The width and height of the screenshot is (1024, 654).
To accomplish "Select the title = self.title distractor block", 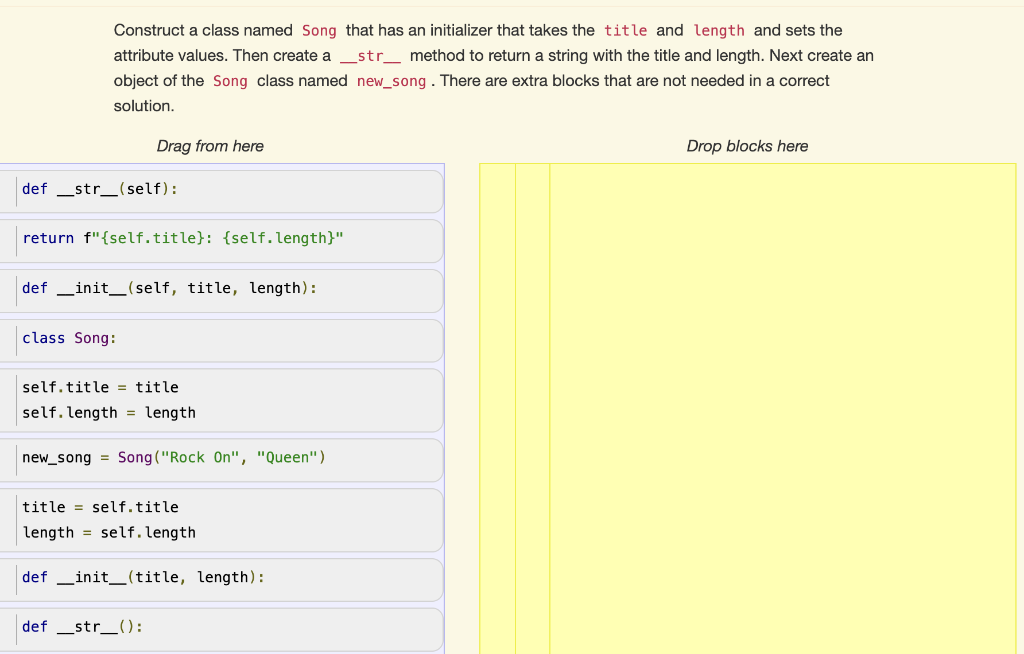I will click(100, 507).
